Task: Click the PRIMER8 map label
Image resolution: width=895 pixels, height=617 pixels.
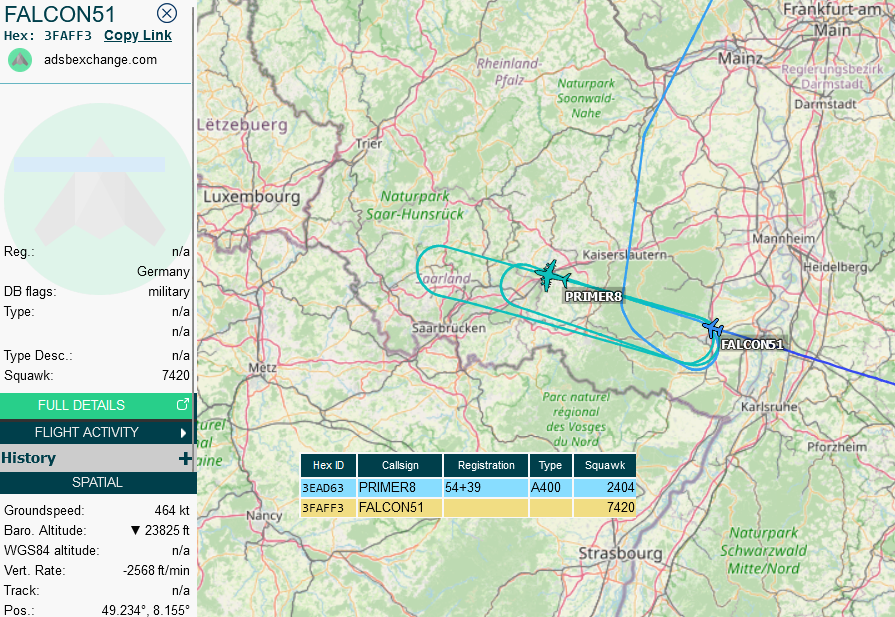Action: coord(593,297)
